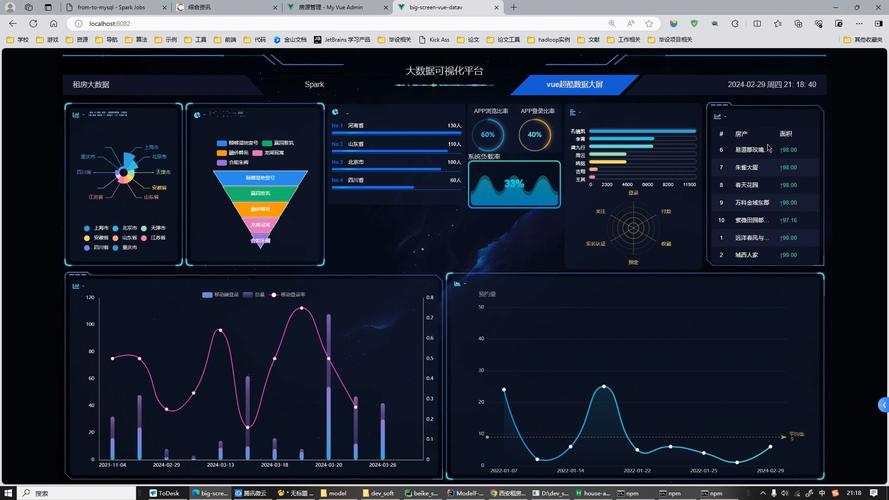Add page to favorites star icon
The image size is (889, 500).
(x=649, y=24)
